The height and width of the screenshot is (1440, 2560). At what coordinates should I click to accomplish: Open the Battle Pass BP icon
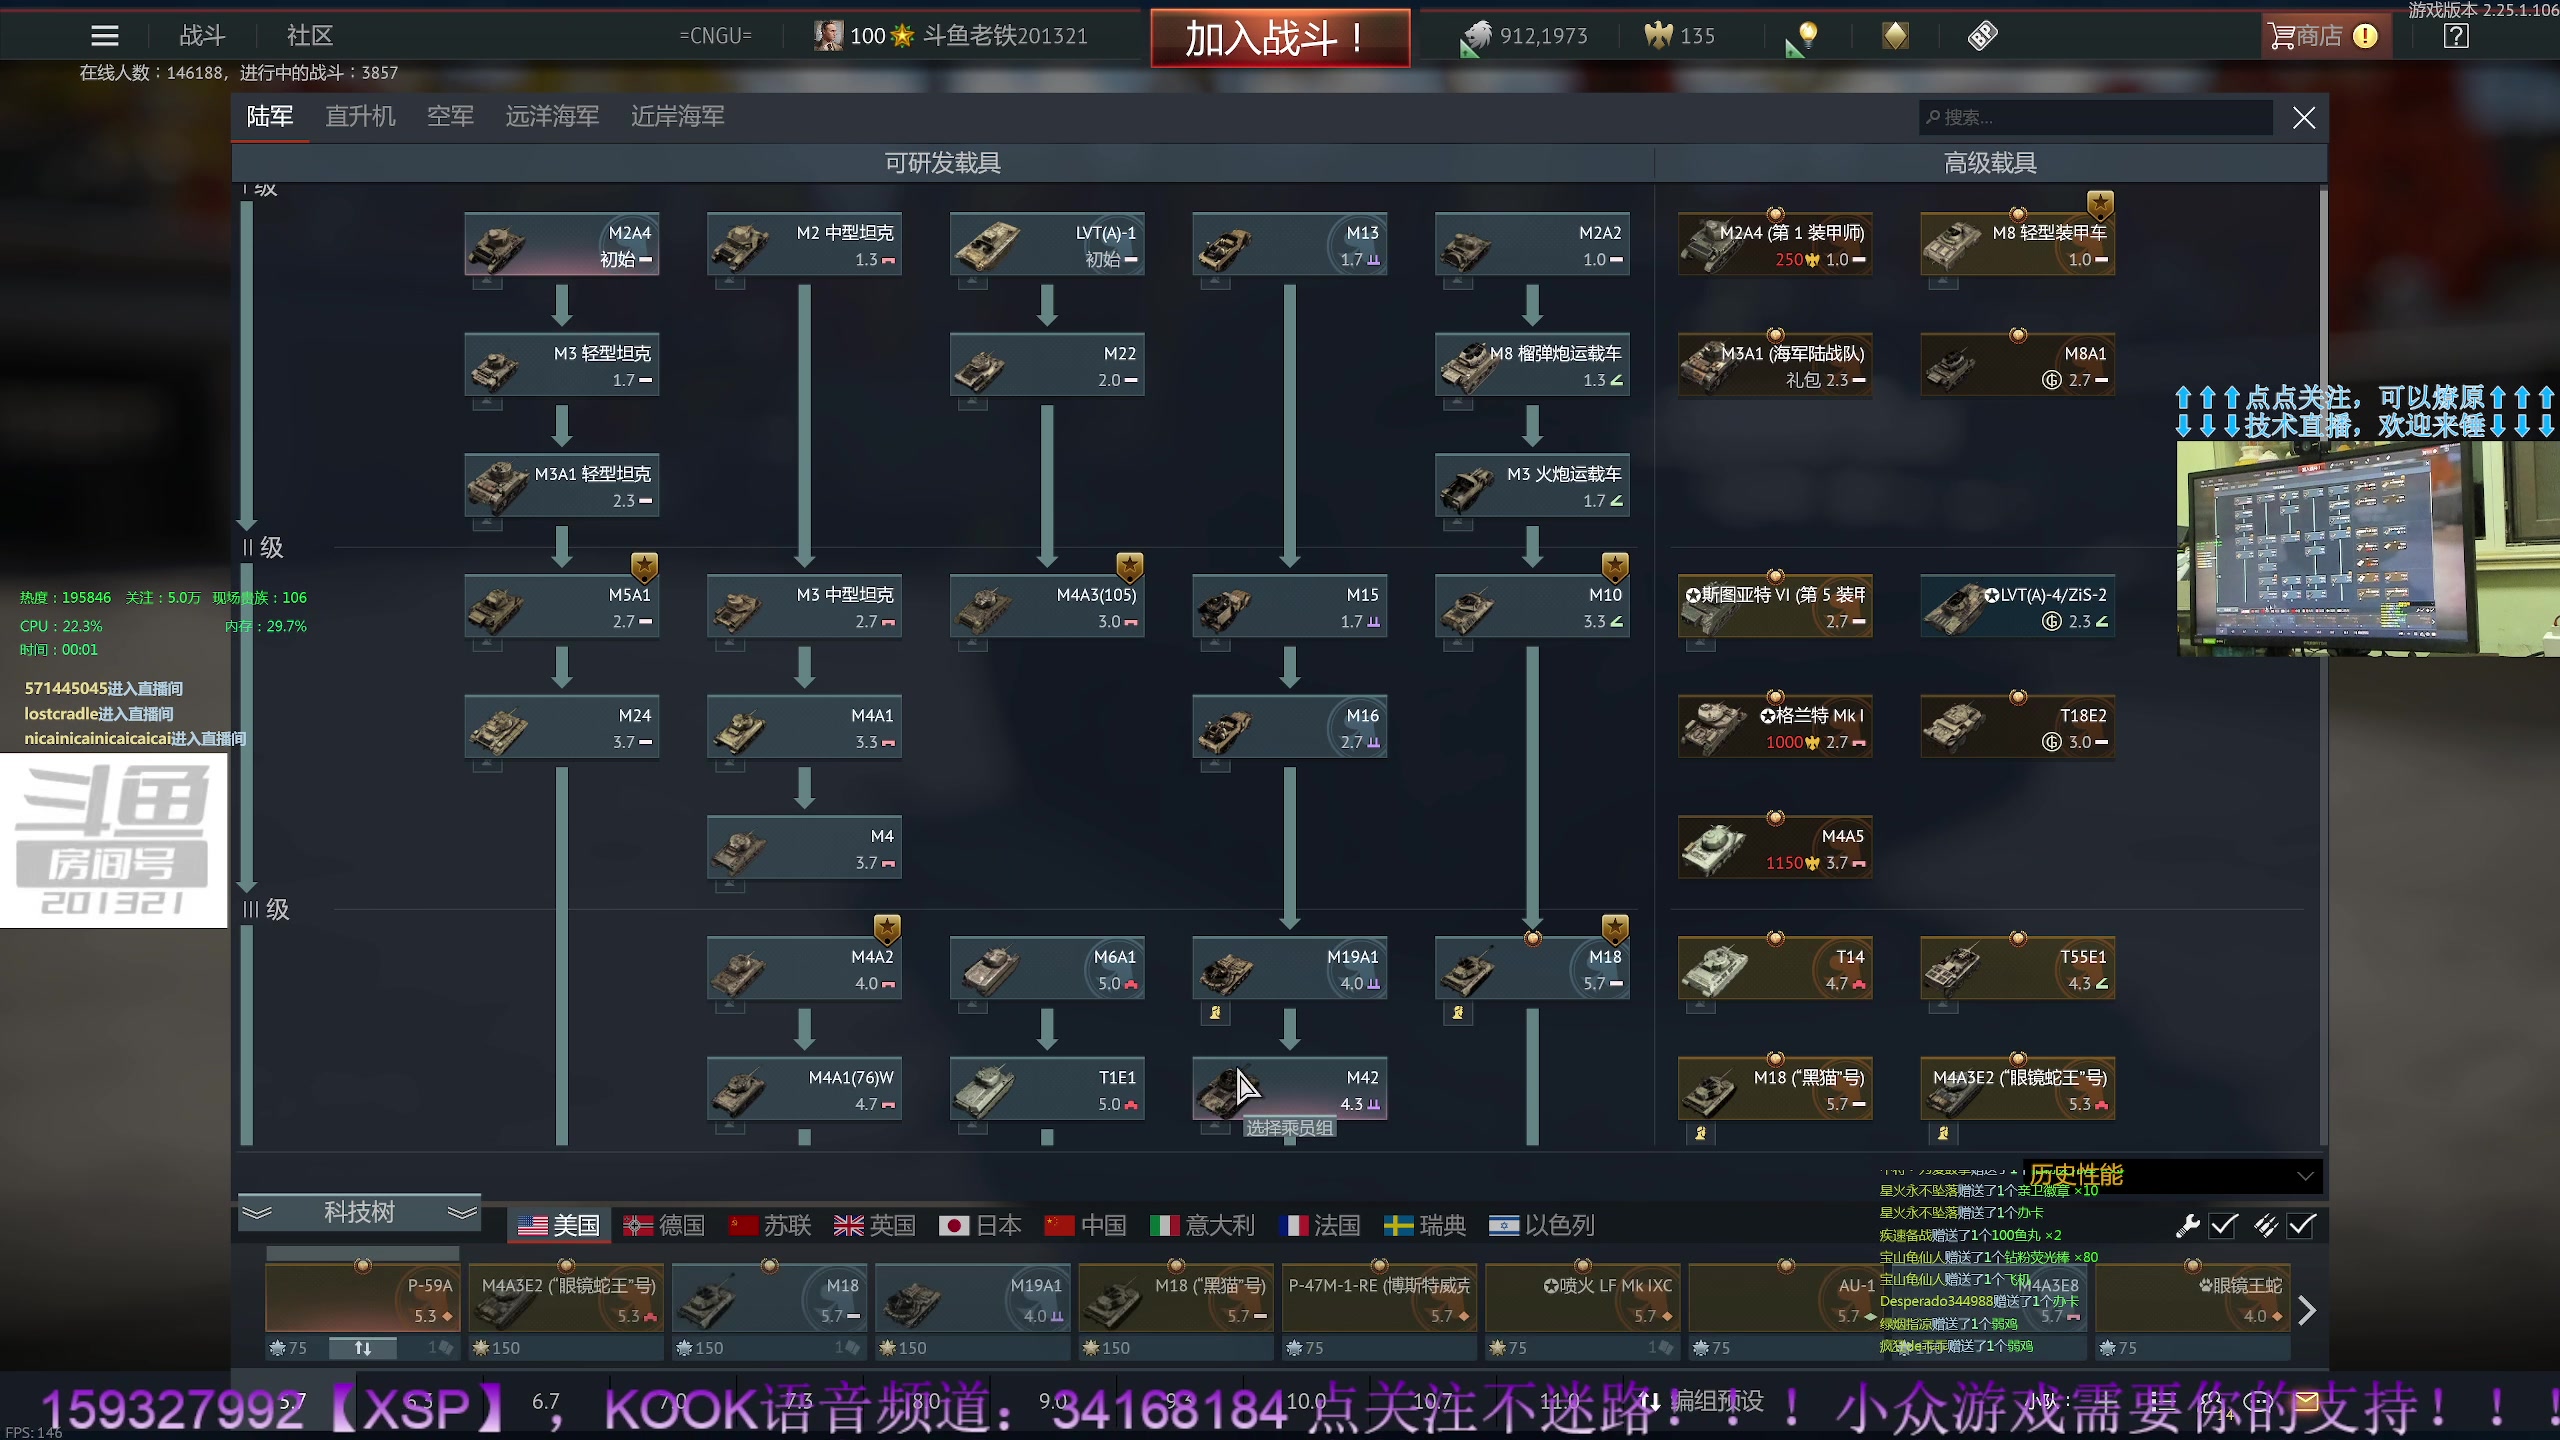[x=1982, y=36]
